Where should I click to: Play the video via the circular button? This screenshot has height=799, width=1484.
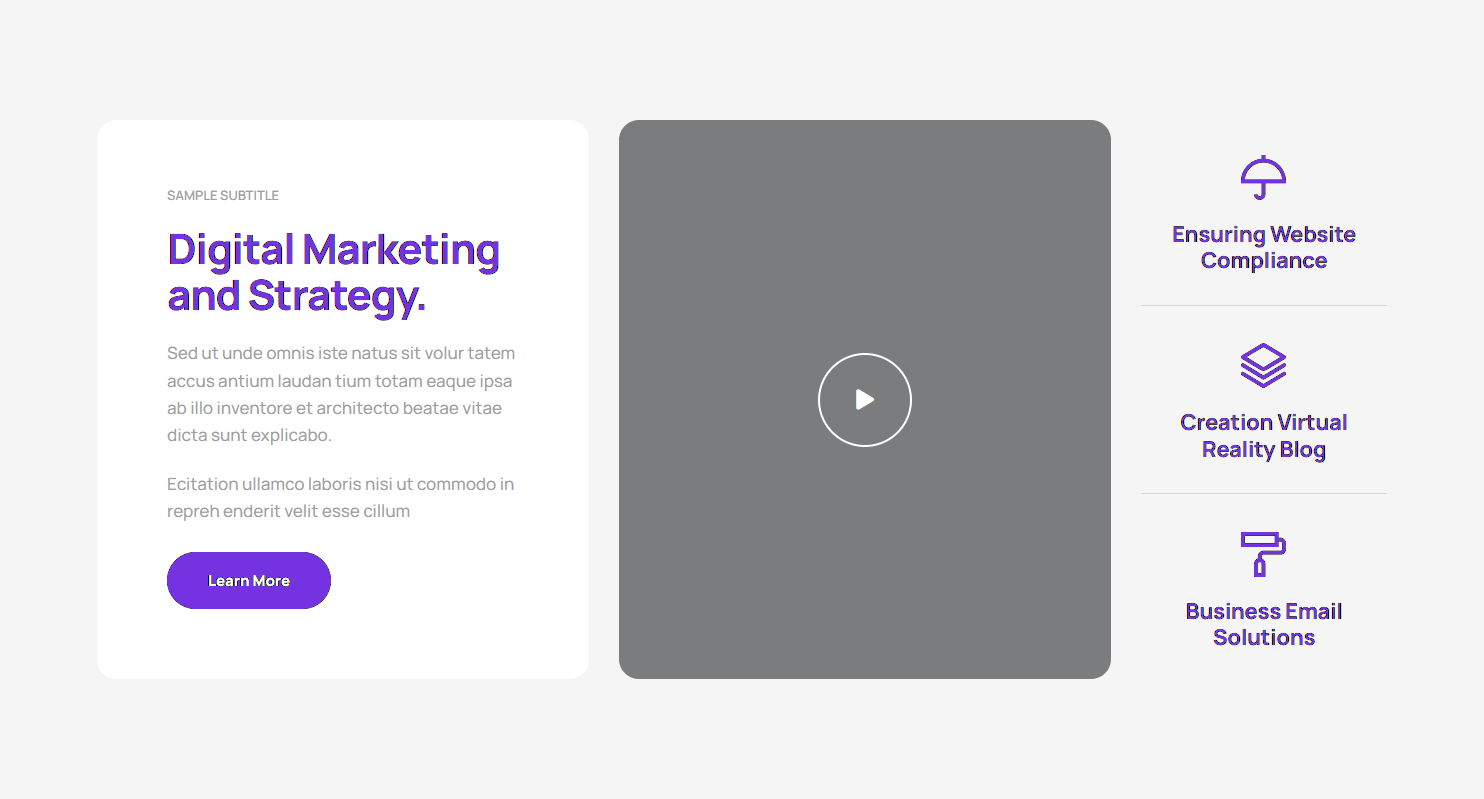(x=864, y=400)
